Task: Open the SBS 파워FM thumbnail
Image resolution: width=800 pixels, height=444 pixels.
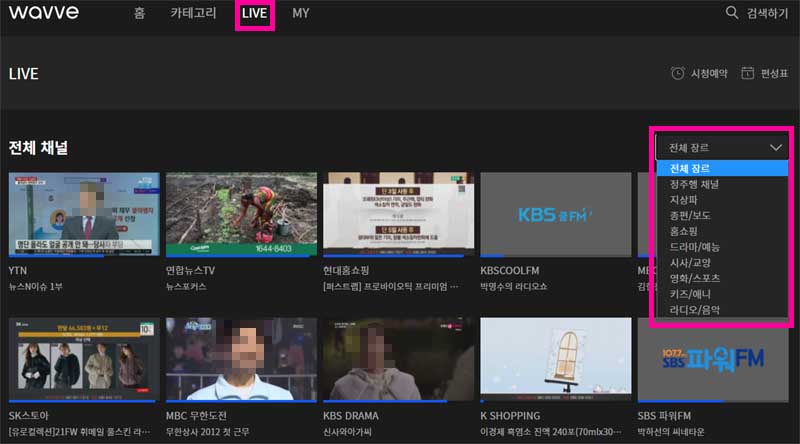Action: coord(713,359)
